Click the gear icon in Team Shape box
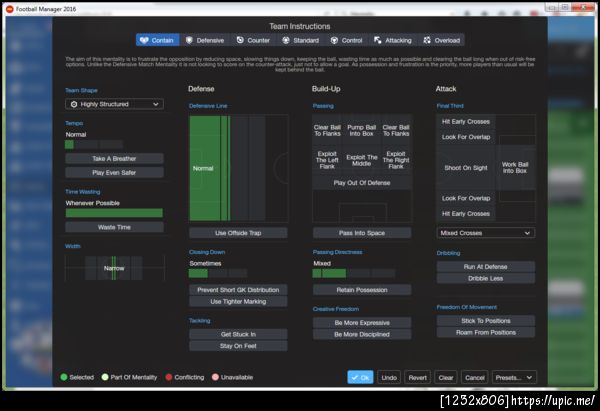Image resolution: width=600 pixels, height=411 pixels. point(74,104)
